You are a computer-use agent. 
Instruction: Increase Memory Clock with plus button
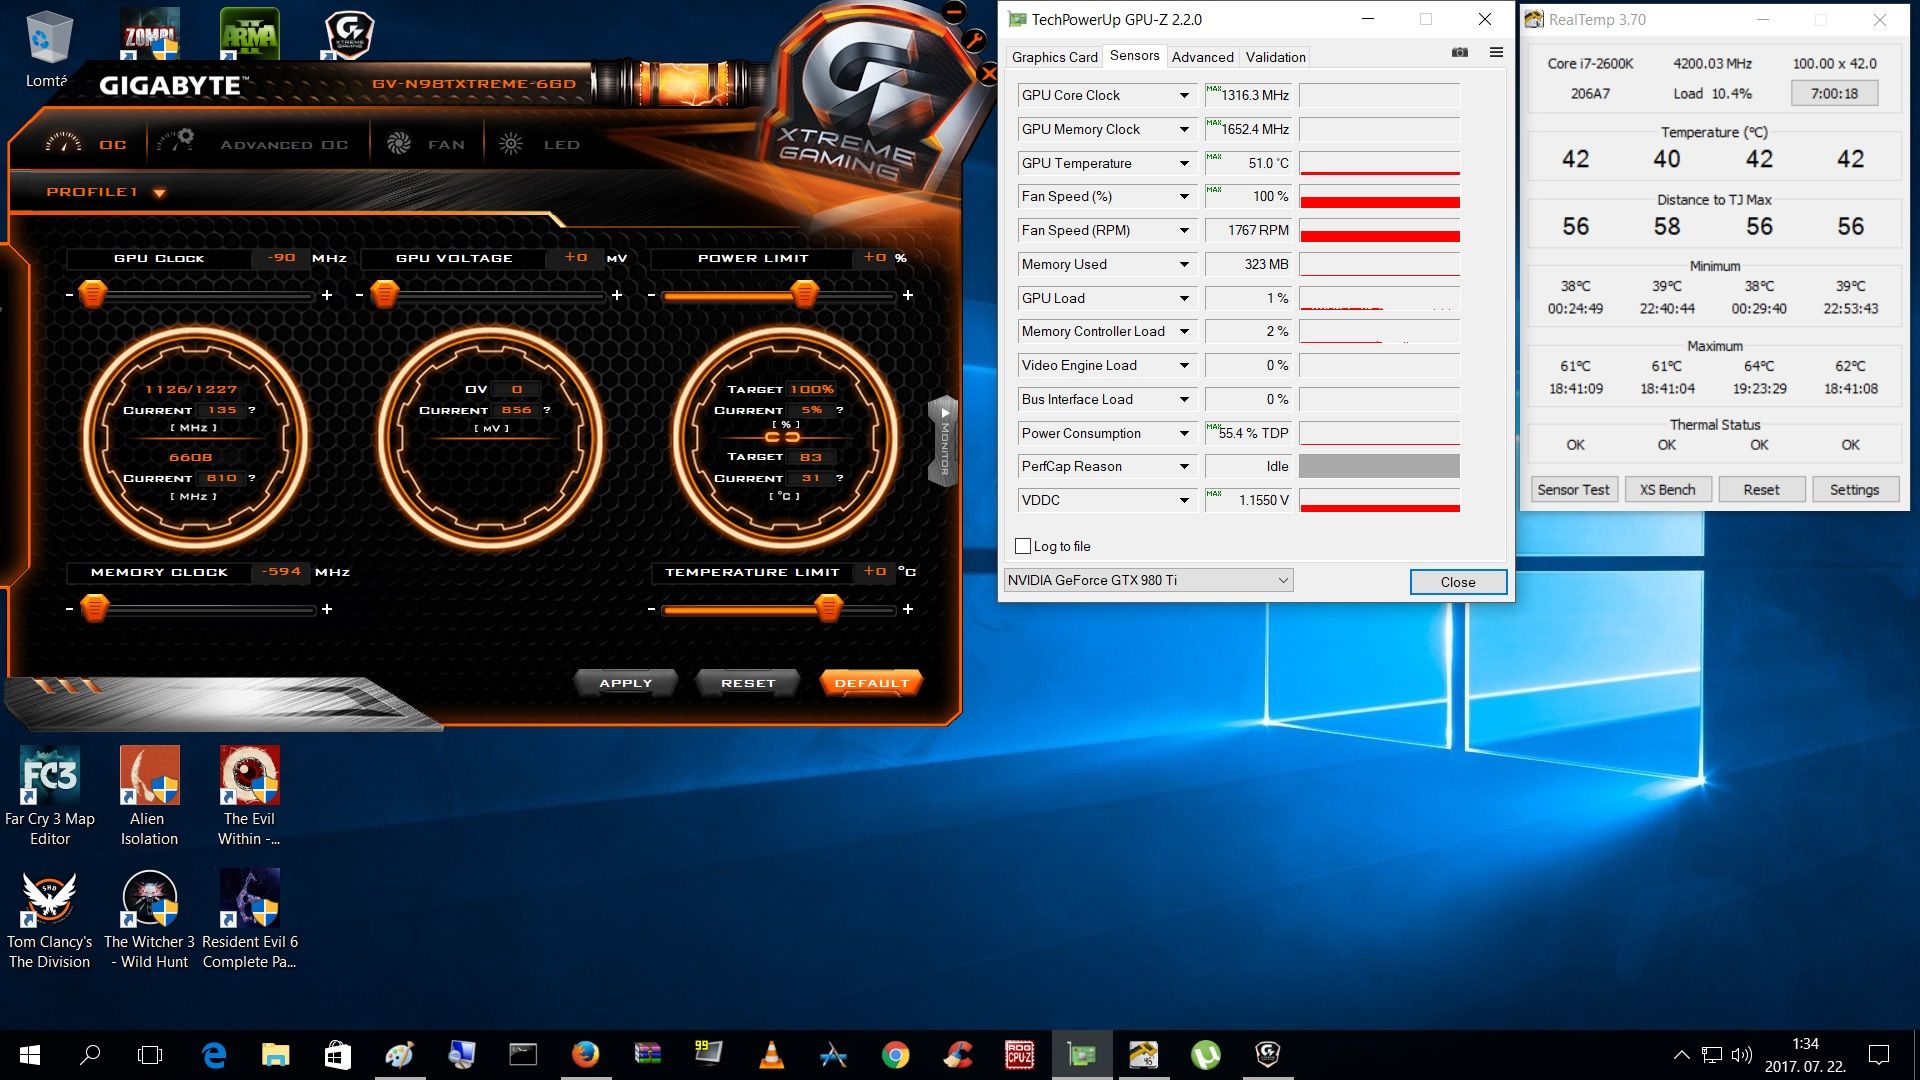[x=327, y=609]
